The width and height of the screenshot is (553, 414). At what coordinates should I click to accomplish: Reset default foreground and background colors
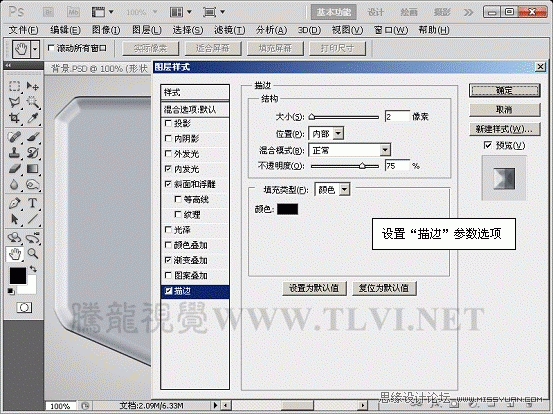pyautogui.click(x=11, y=291)
